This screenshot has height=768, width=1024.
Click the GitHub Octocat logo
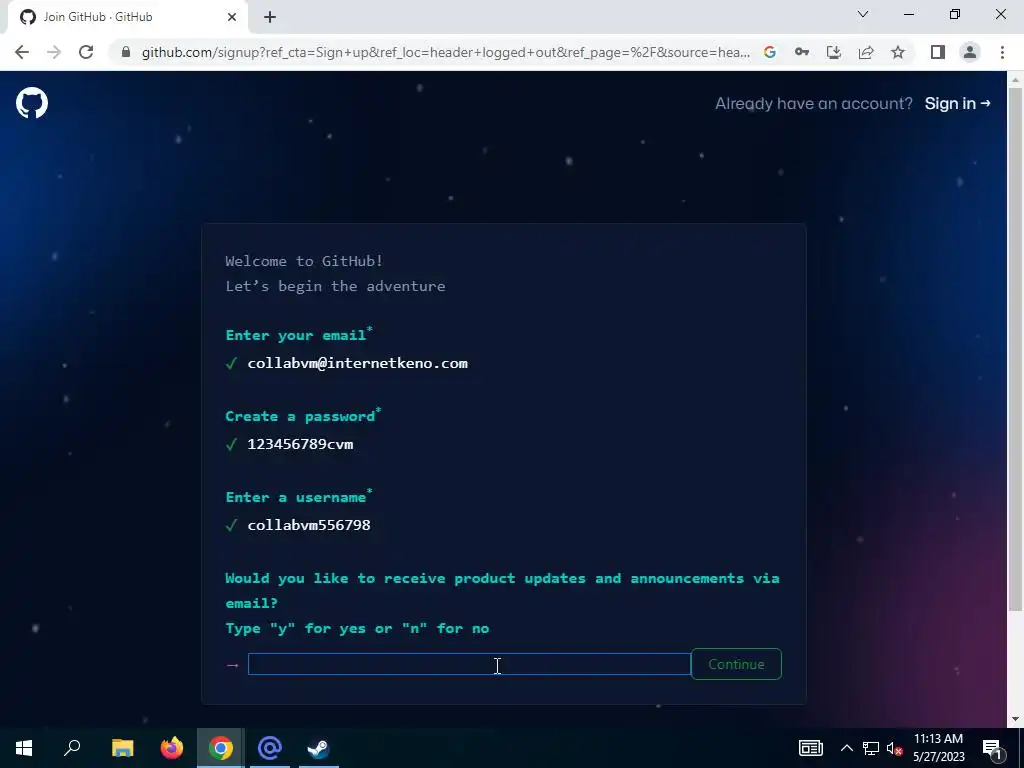click(32, 103)
